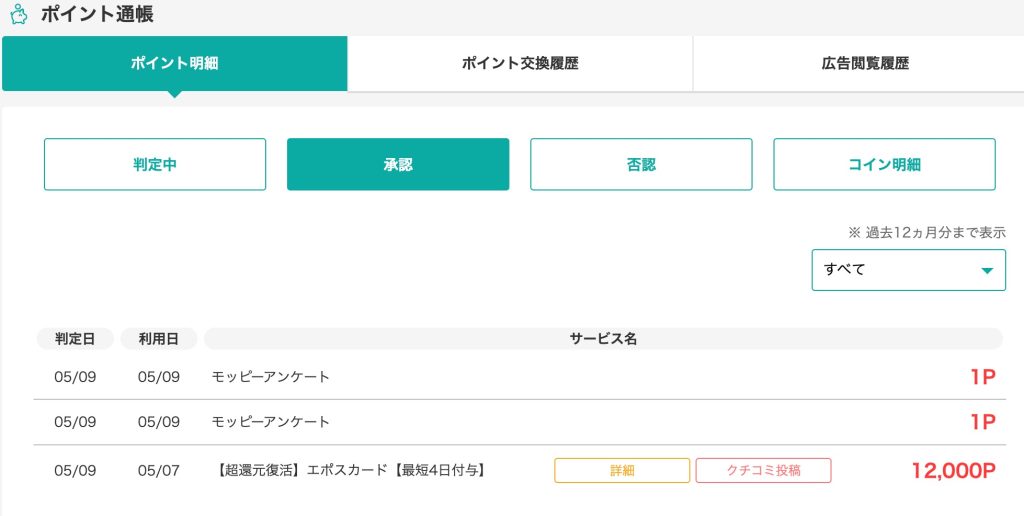Viewport: 1024px width, 516px height.
Task: Click the 12,000P point amount
Action: (x=953, y=471)
